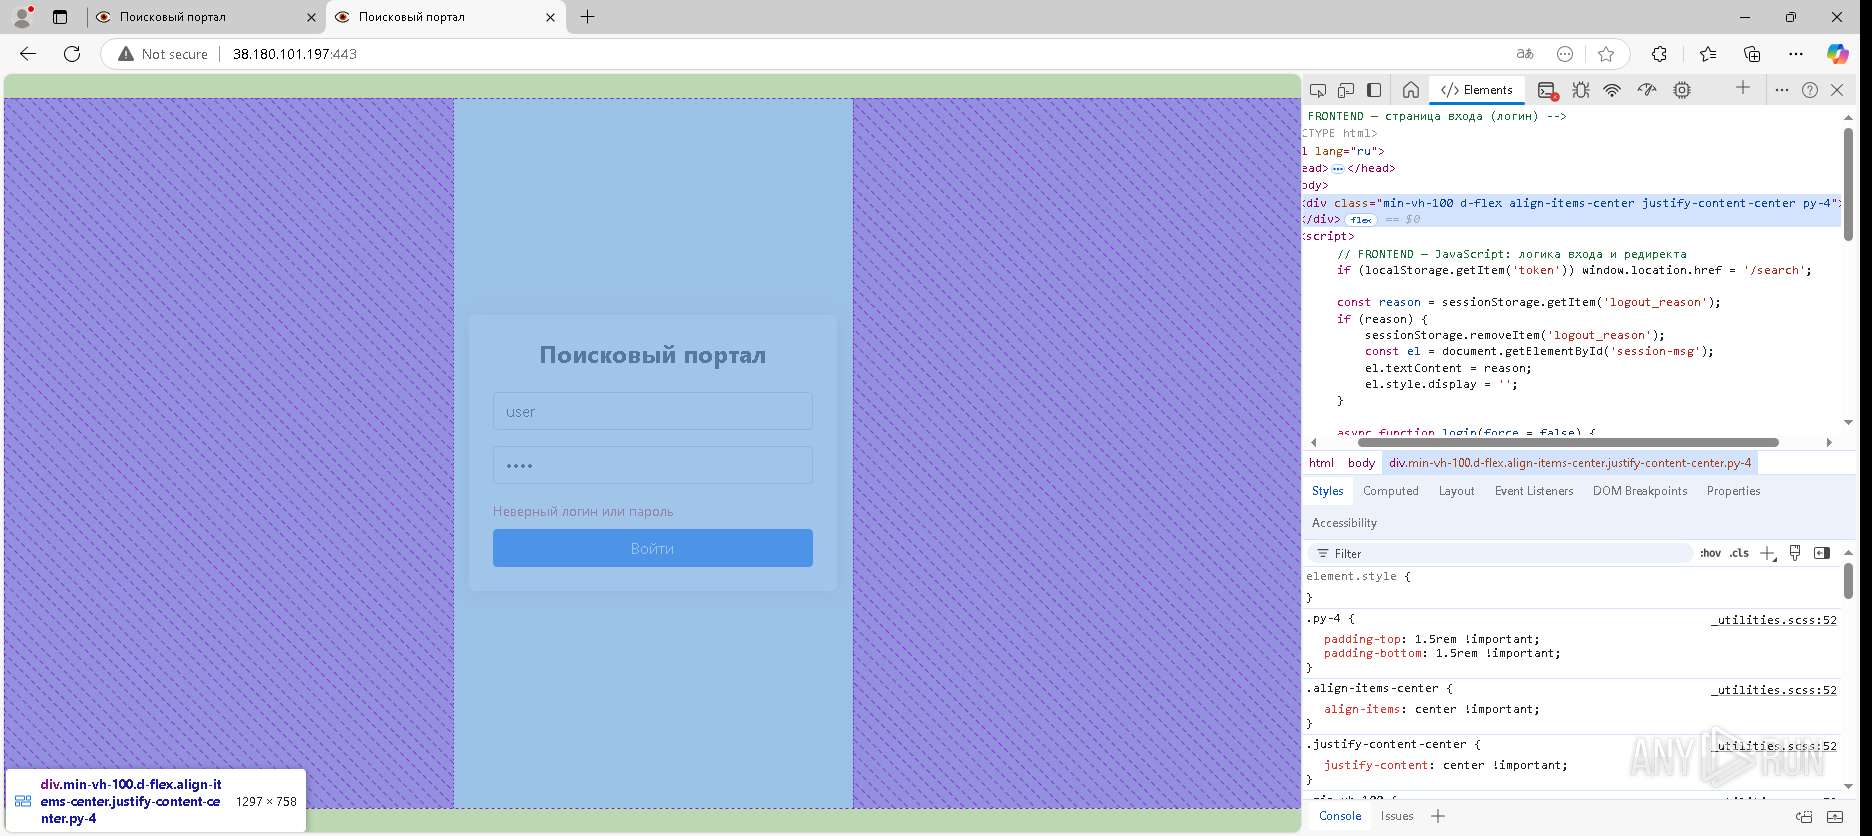Image resolution: width=1872 pixels, height=836 pixels.
Task: Click the horizontal scrollbar of the DOM tree
Action: pos(1568,442)
